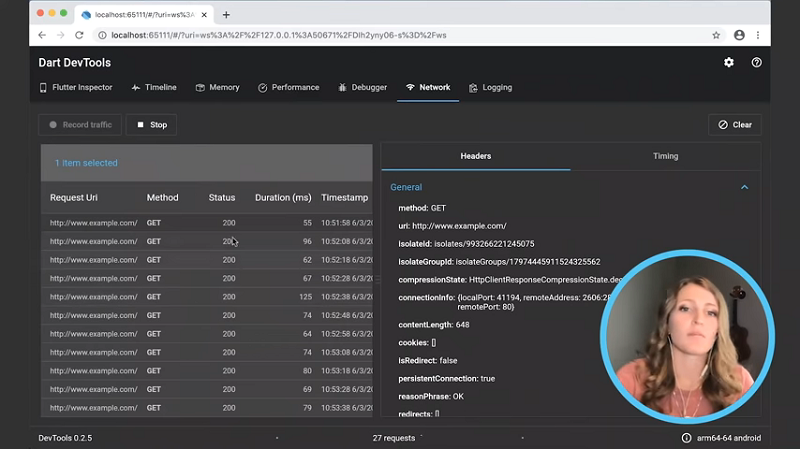The image size is (800, 449).
Task: Select request with duration 96
Action: pos(207,241)
